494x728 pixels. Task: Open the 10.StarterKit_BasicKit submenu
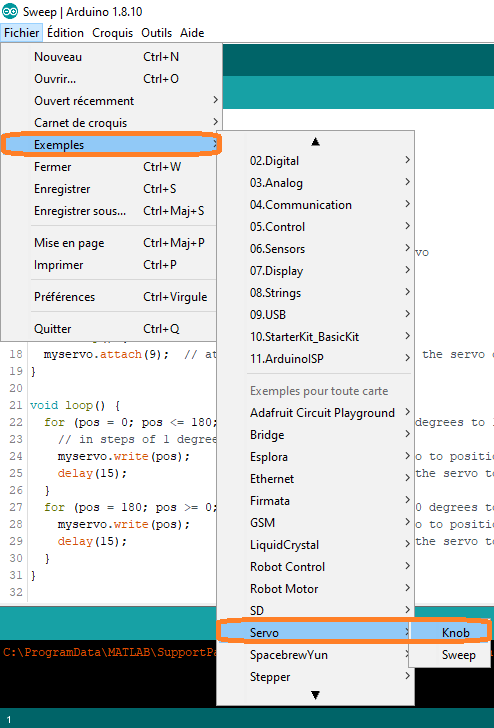pos(316,337)
